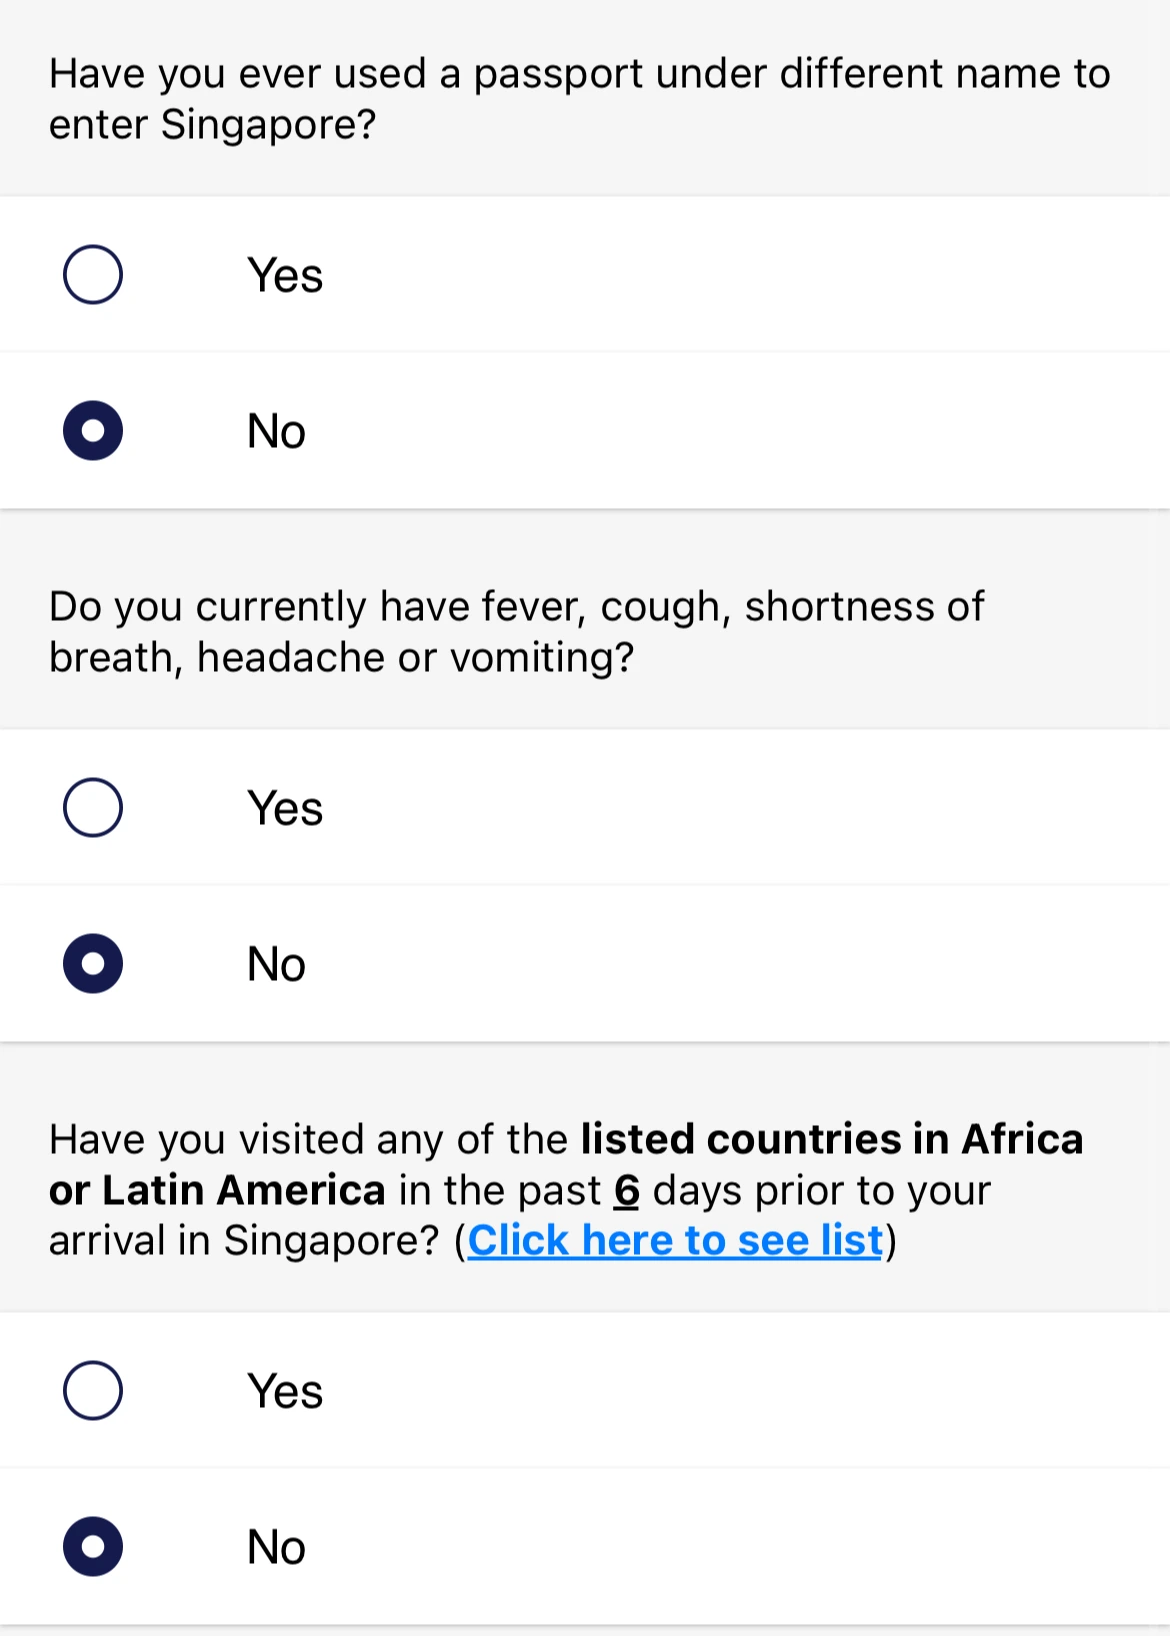Click the passport under different name question text

[580, 99]
